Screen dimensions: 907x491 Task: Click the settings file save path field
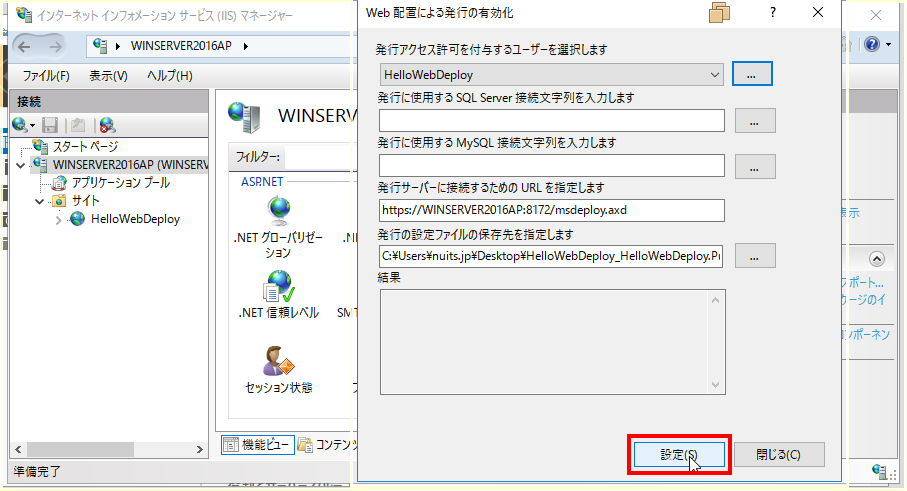pyautogui.click(x=551, y=256)
